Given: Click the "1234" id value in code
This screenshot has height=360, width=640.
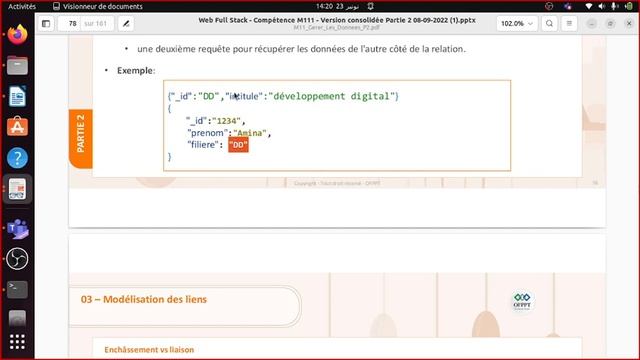Looking at the screenshot, I should click(x=226, y=121).
